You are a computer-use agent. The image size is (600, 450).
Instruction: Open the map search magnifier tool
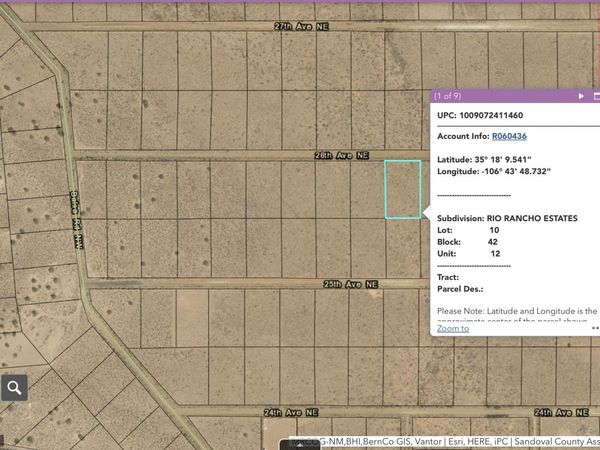(14, 388)
